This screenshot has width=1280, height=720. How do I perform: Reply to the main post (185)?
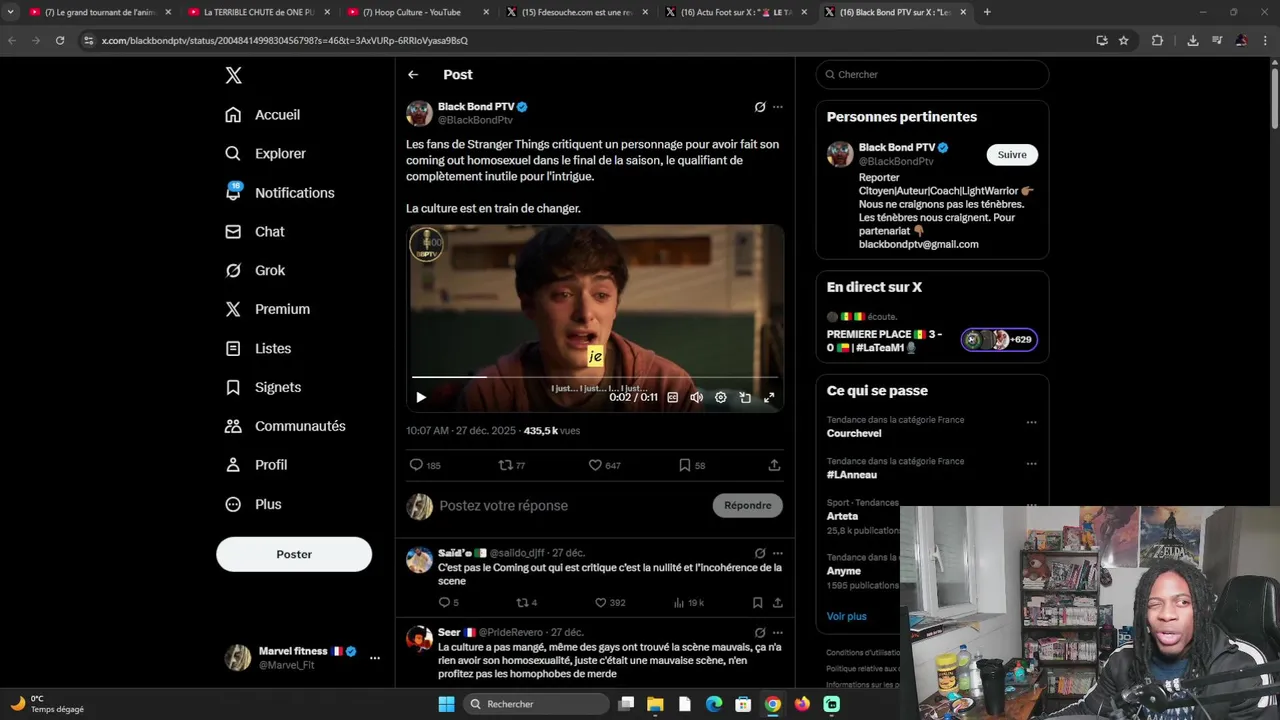click(x=425, y=465)
